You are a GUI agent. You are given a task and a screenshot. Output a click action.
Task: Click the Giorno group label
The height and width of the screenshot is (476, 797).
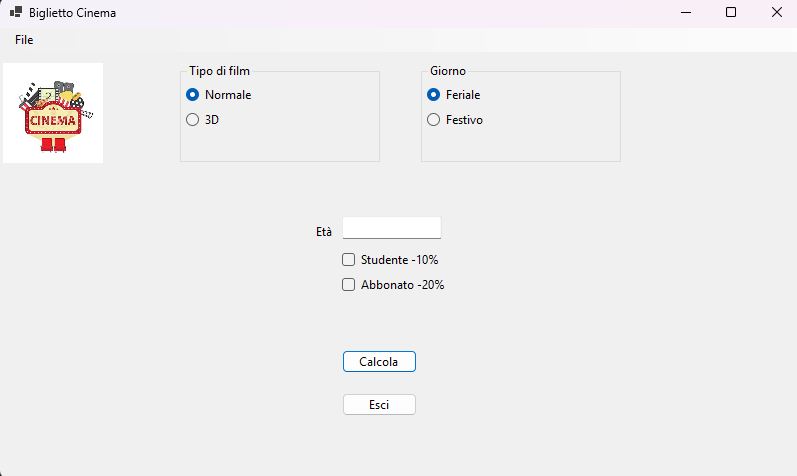448,71
